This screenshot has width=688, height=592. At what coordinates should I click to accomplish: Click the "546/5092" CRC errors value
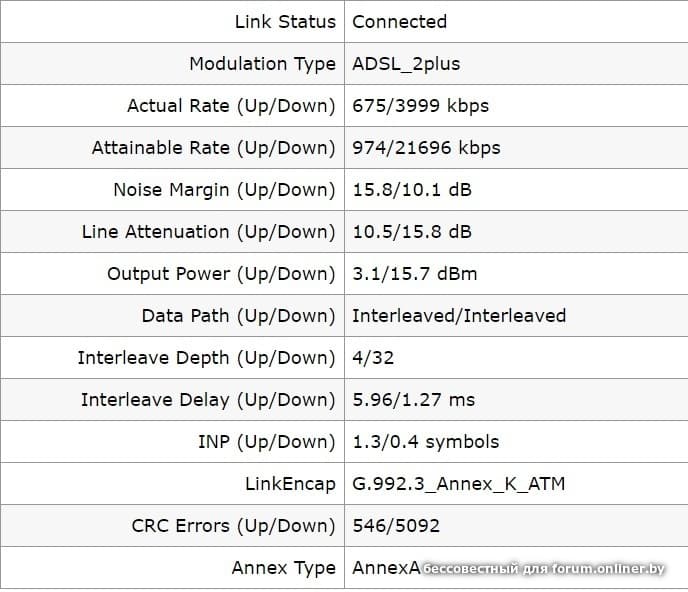pyautogui.click(x=395, y=525)
